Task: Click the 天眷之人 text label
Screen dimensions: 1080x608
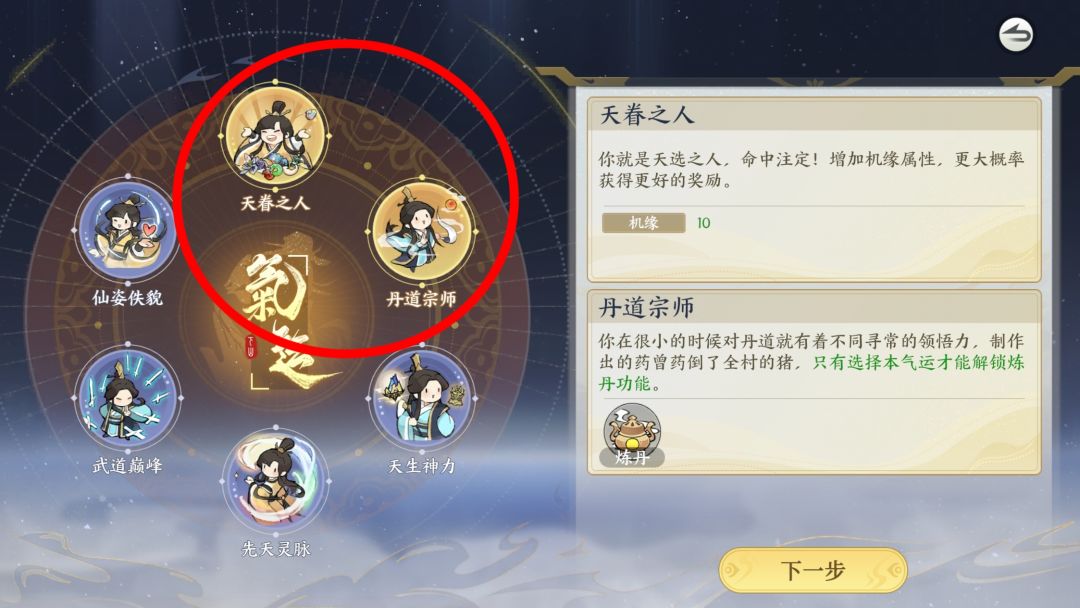Action: [x=275, y=203]
